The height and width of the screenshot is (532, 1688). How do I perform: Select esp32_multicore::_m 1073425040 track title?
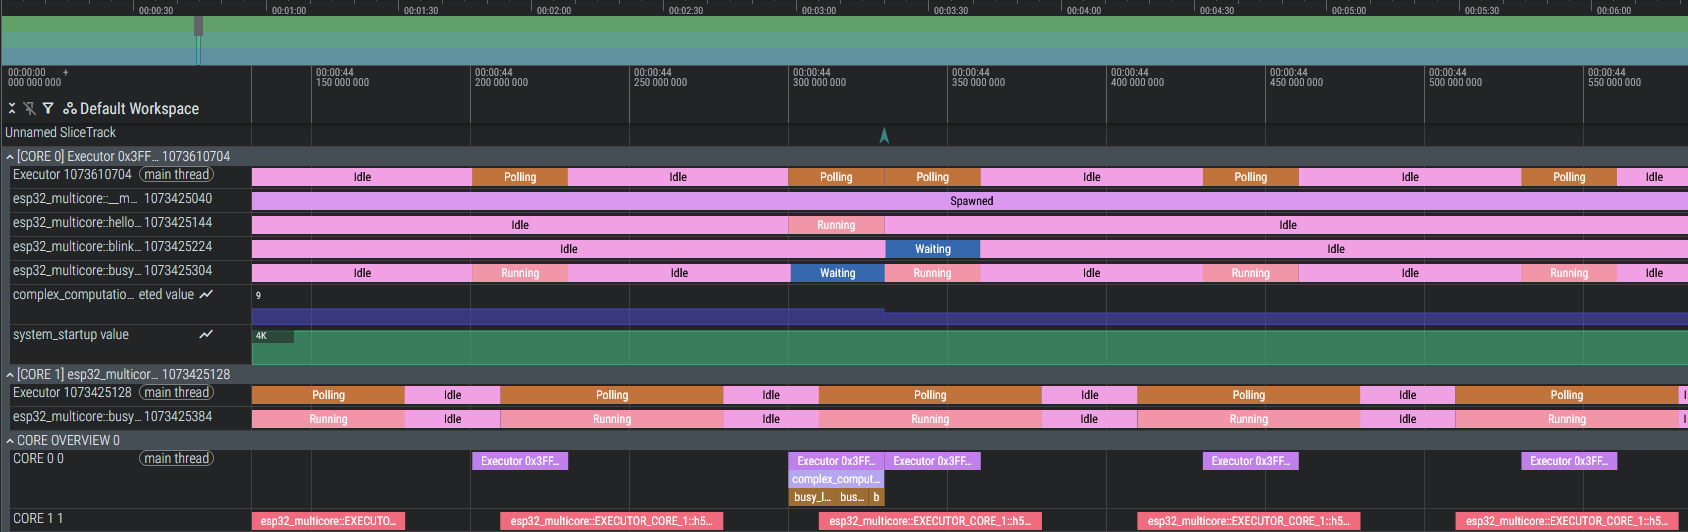click(112, 198)
